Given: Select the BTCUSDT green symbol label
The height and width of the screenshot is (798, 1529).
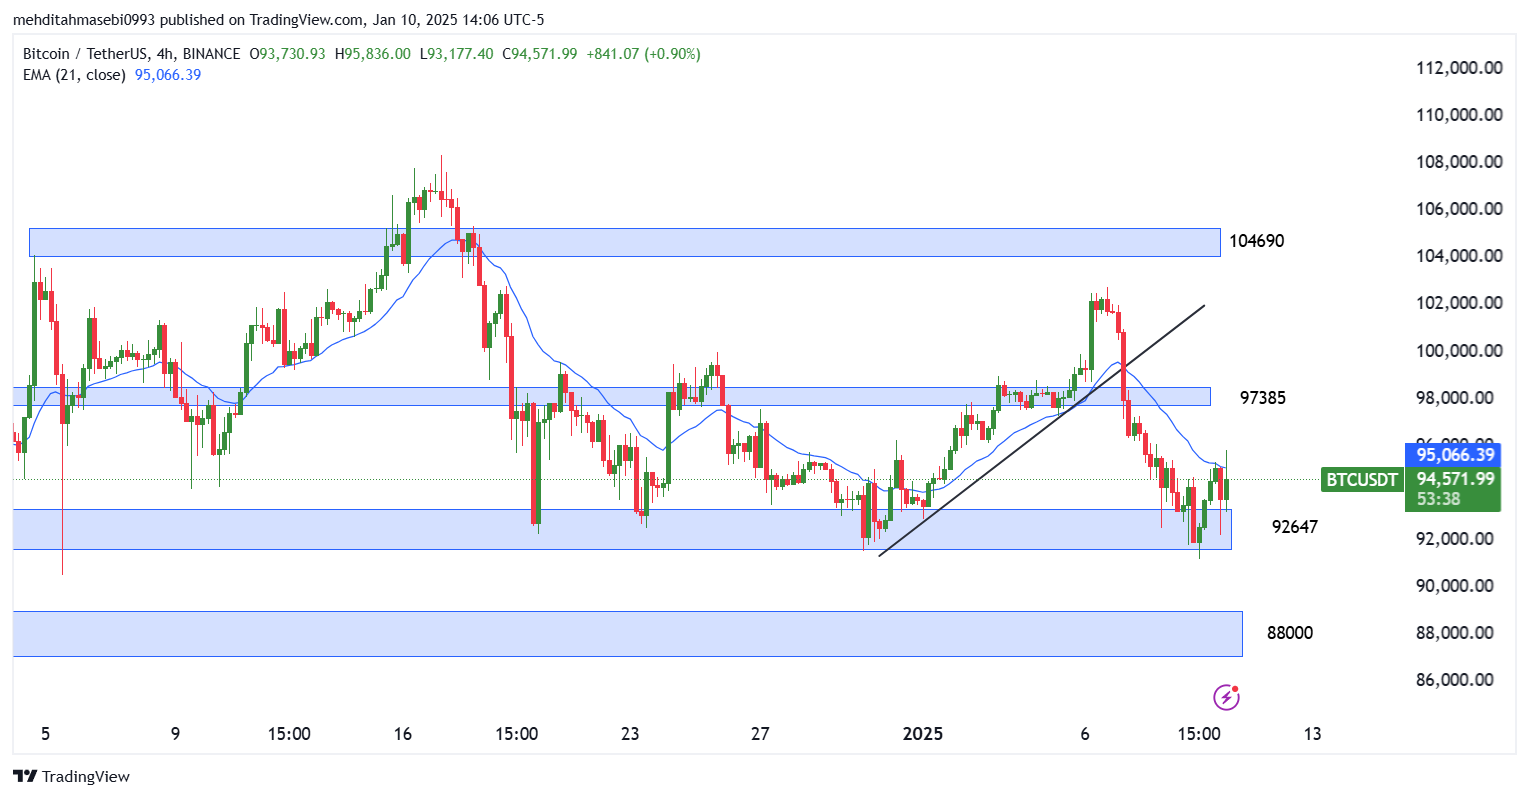Looking at the screenshot, I should 1361,479.
